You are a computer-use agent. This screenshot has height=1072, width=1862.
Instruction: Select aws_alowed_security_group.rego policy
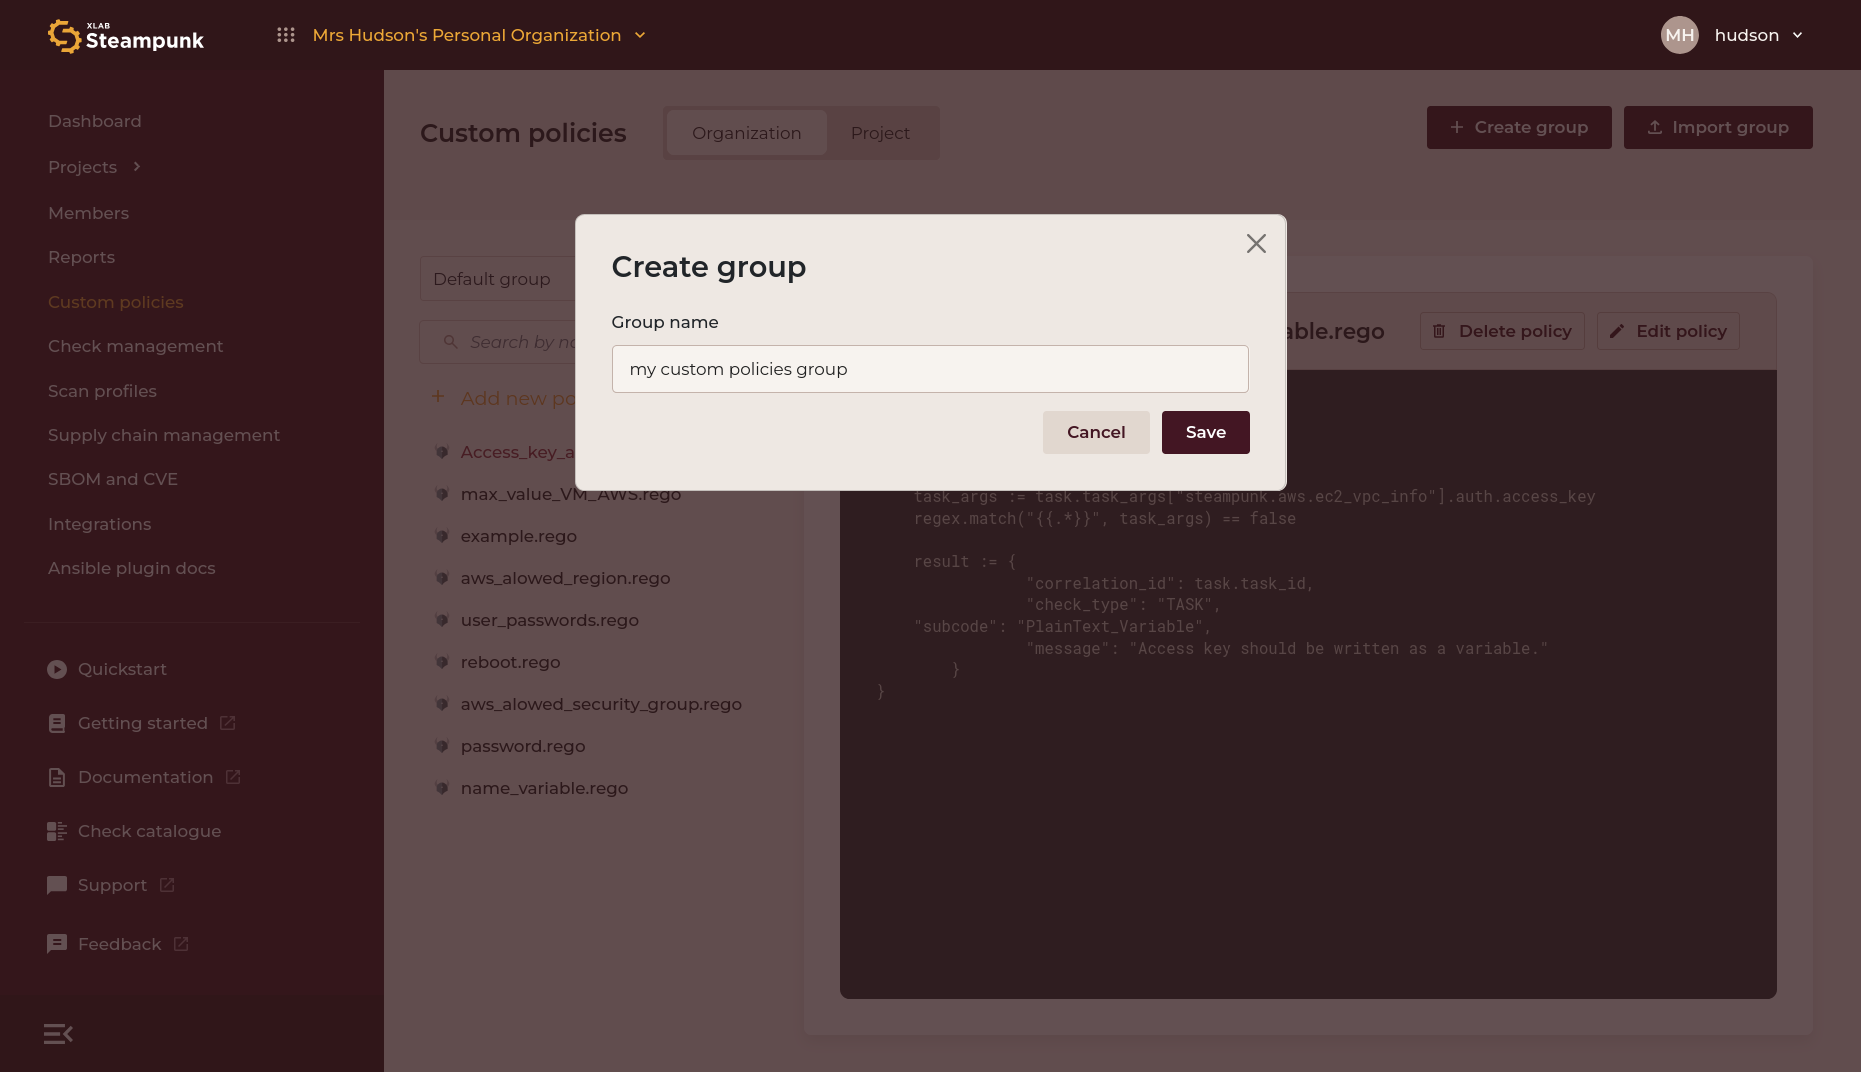point(601,704)
